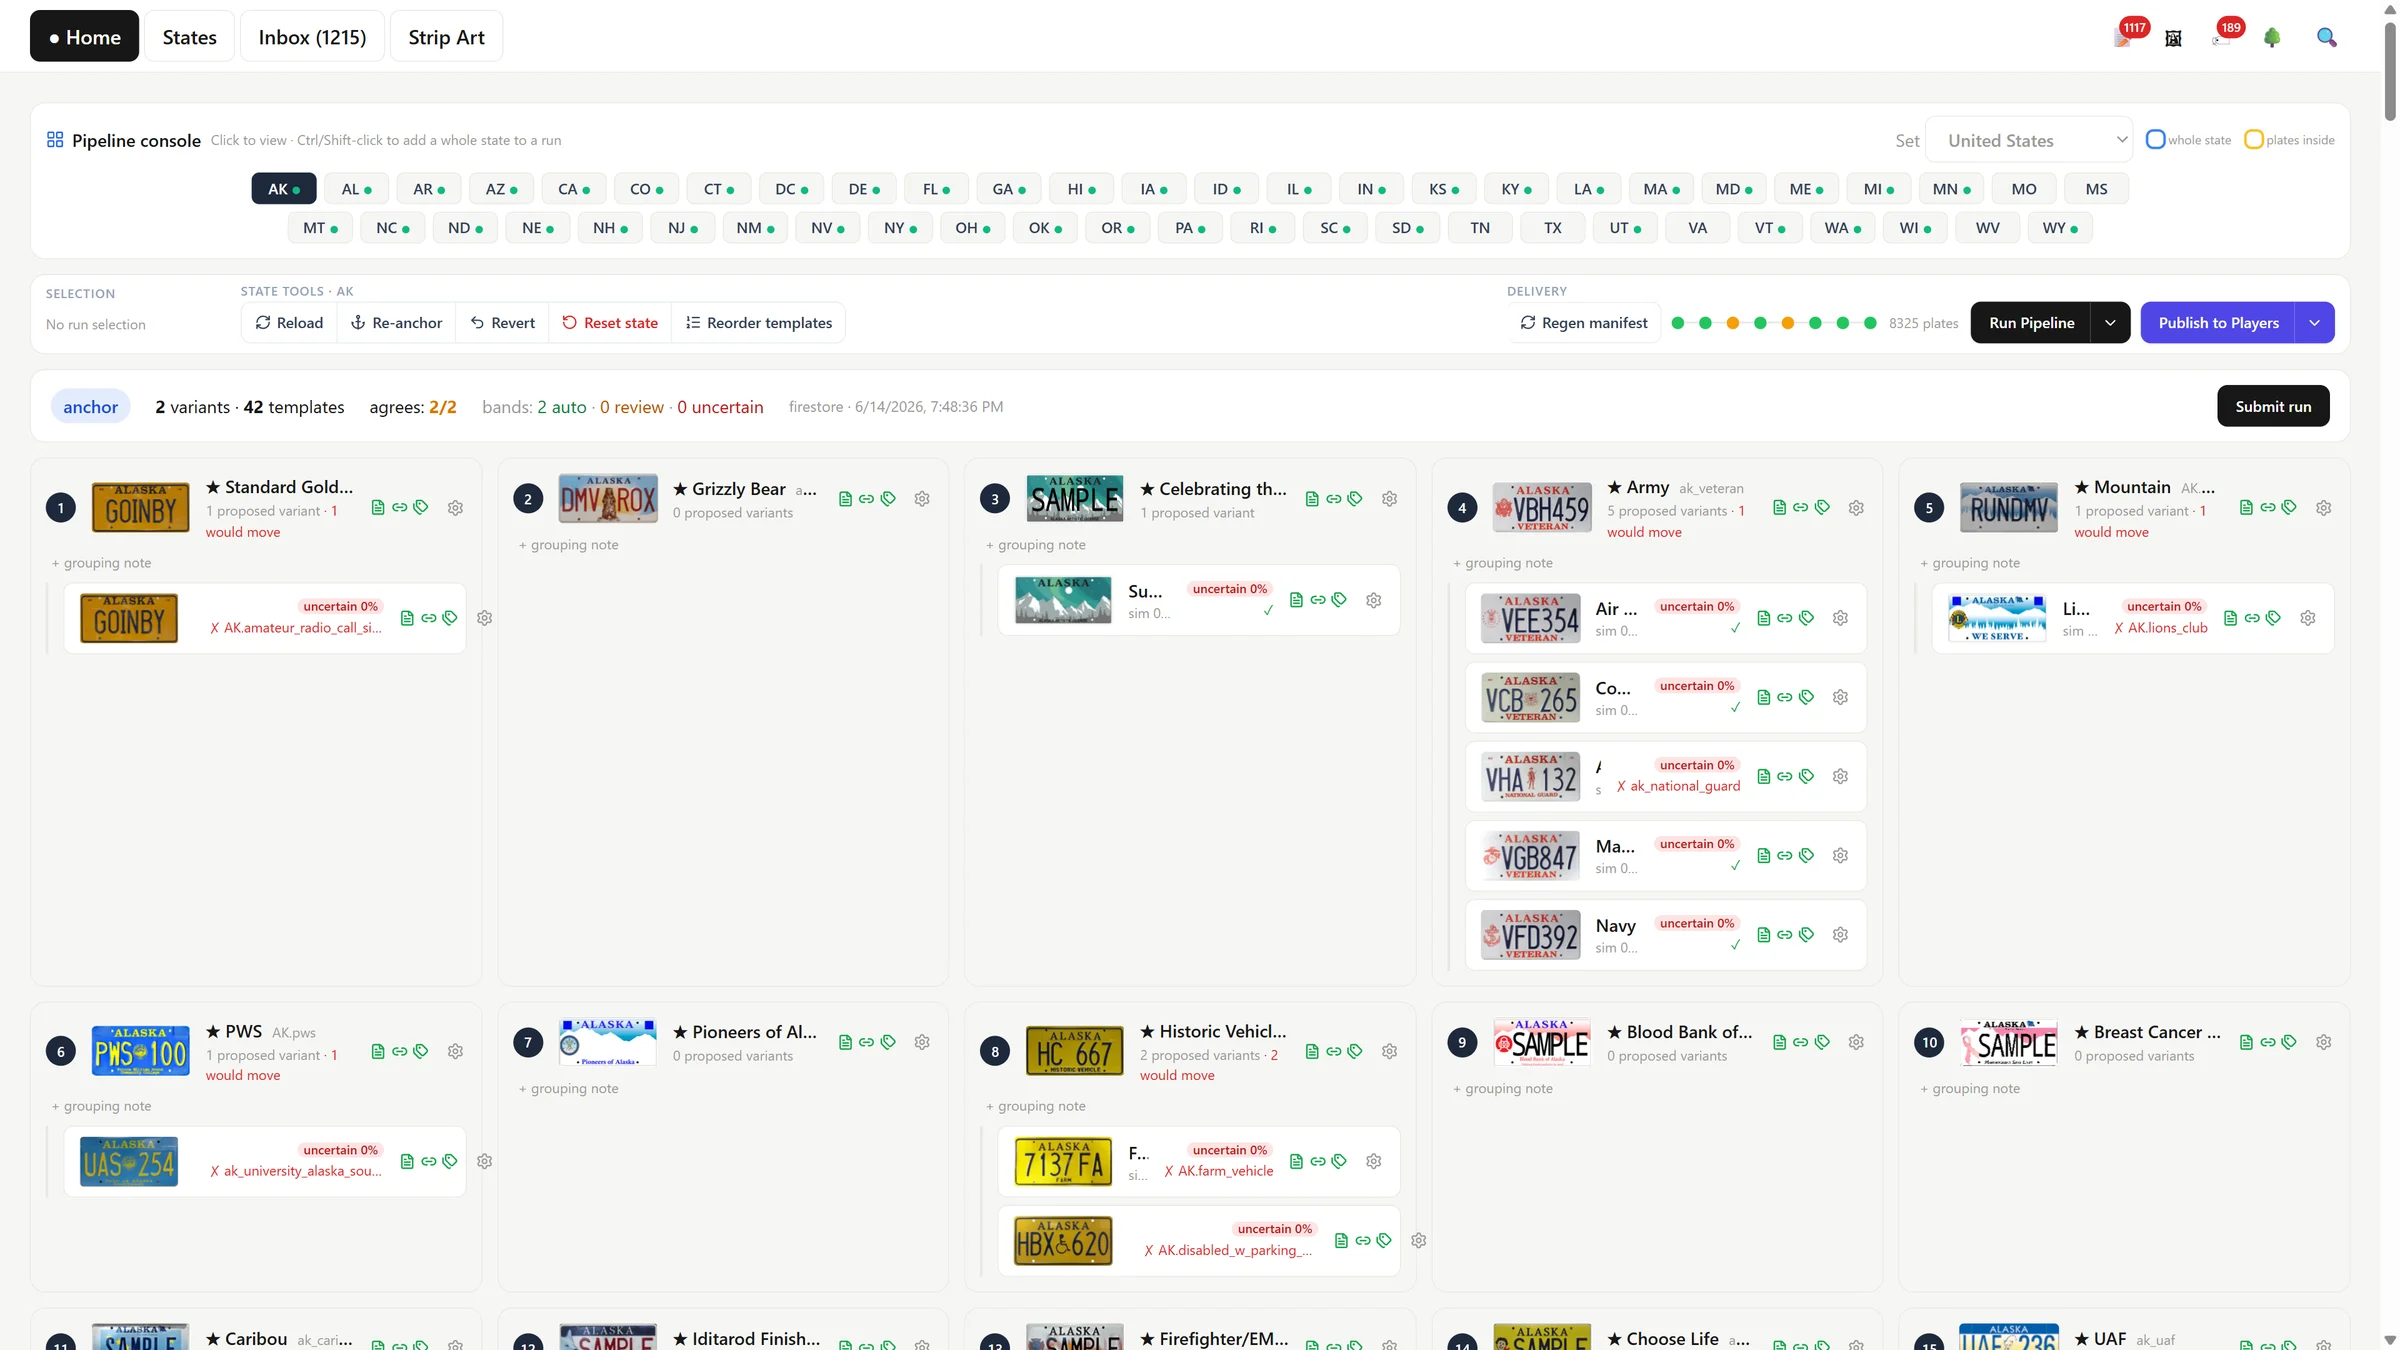Click the Submit run button
The width and height of the screenshot is (2400, 1350).
pos(2273,406)
